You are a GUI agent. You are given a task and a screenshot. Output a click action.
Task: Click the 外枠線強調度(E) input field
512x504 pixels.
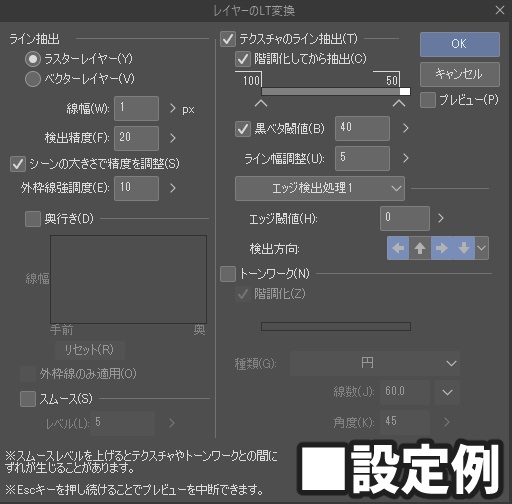(136, 188)
